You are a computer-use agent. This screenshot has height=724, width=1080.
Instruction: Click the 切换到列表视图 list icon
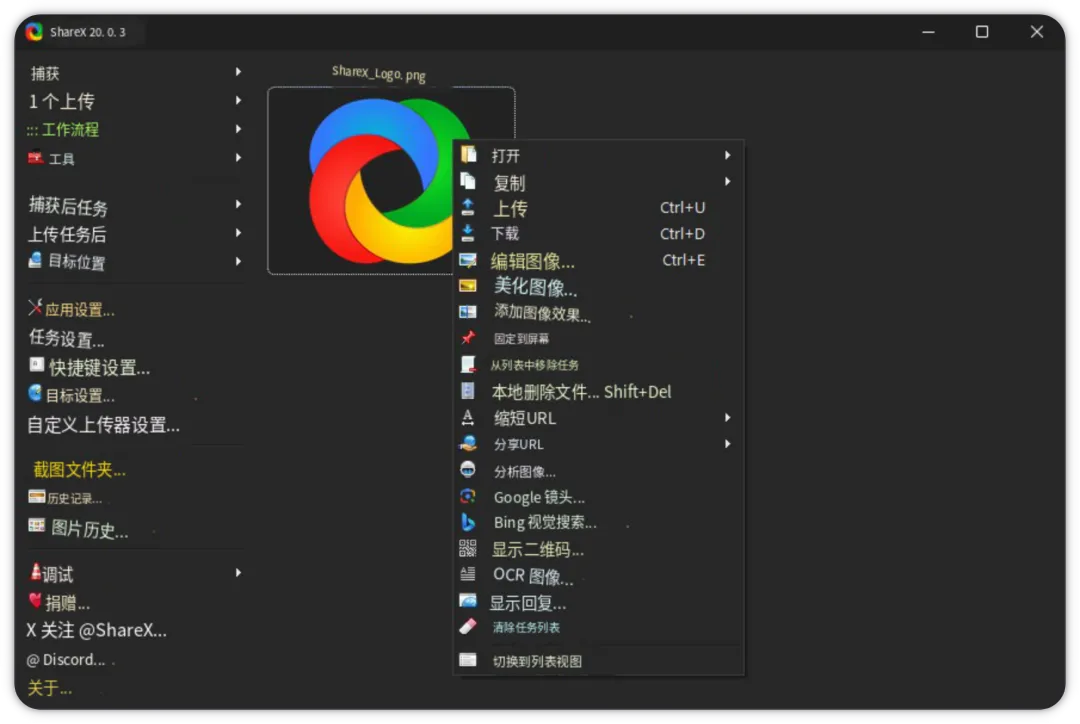[468, 660]
